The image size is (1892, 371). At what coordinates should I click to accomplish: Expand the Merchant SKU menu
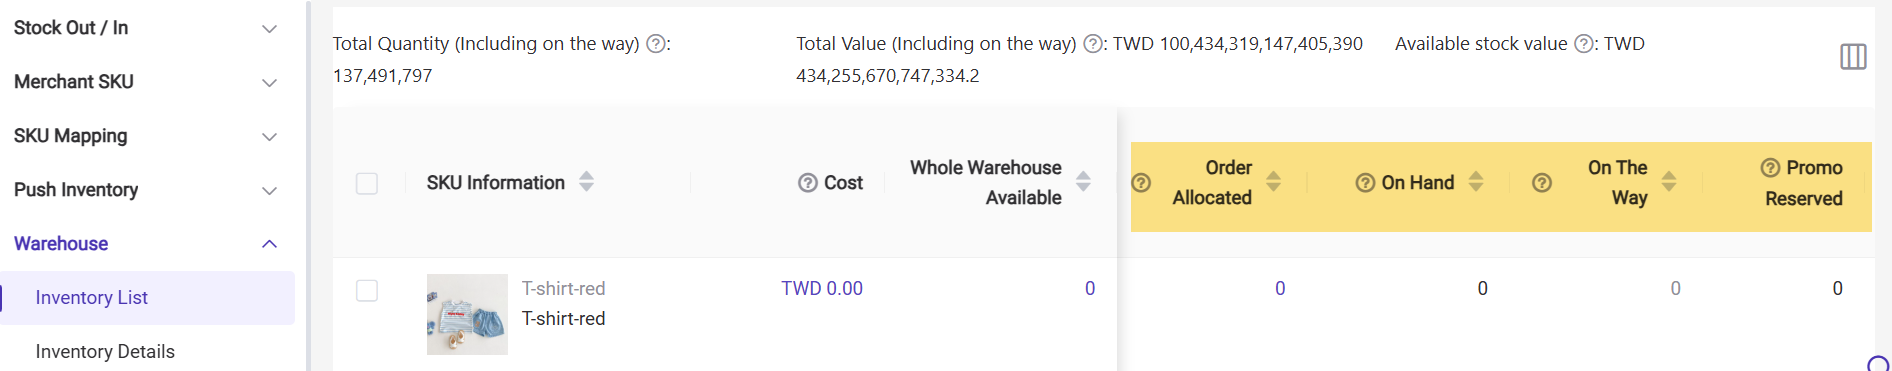(x=147, y=82)
